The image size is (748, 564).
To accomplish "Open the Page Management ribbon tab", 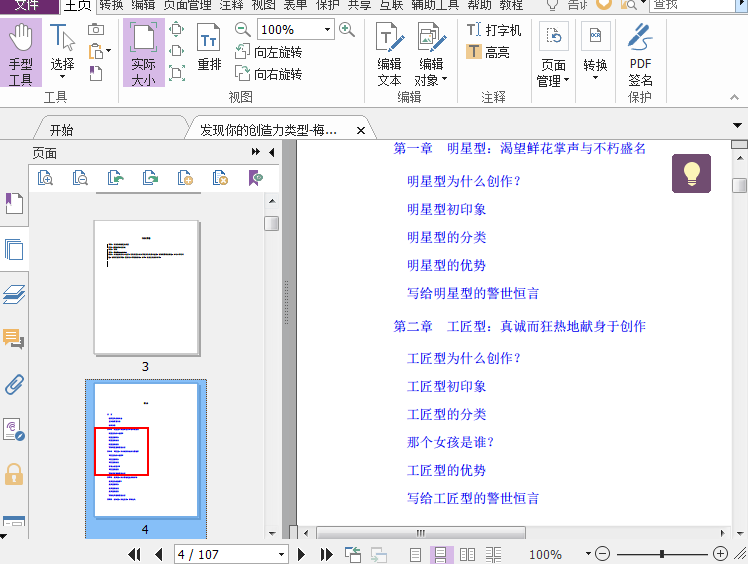I will point(188,5).
